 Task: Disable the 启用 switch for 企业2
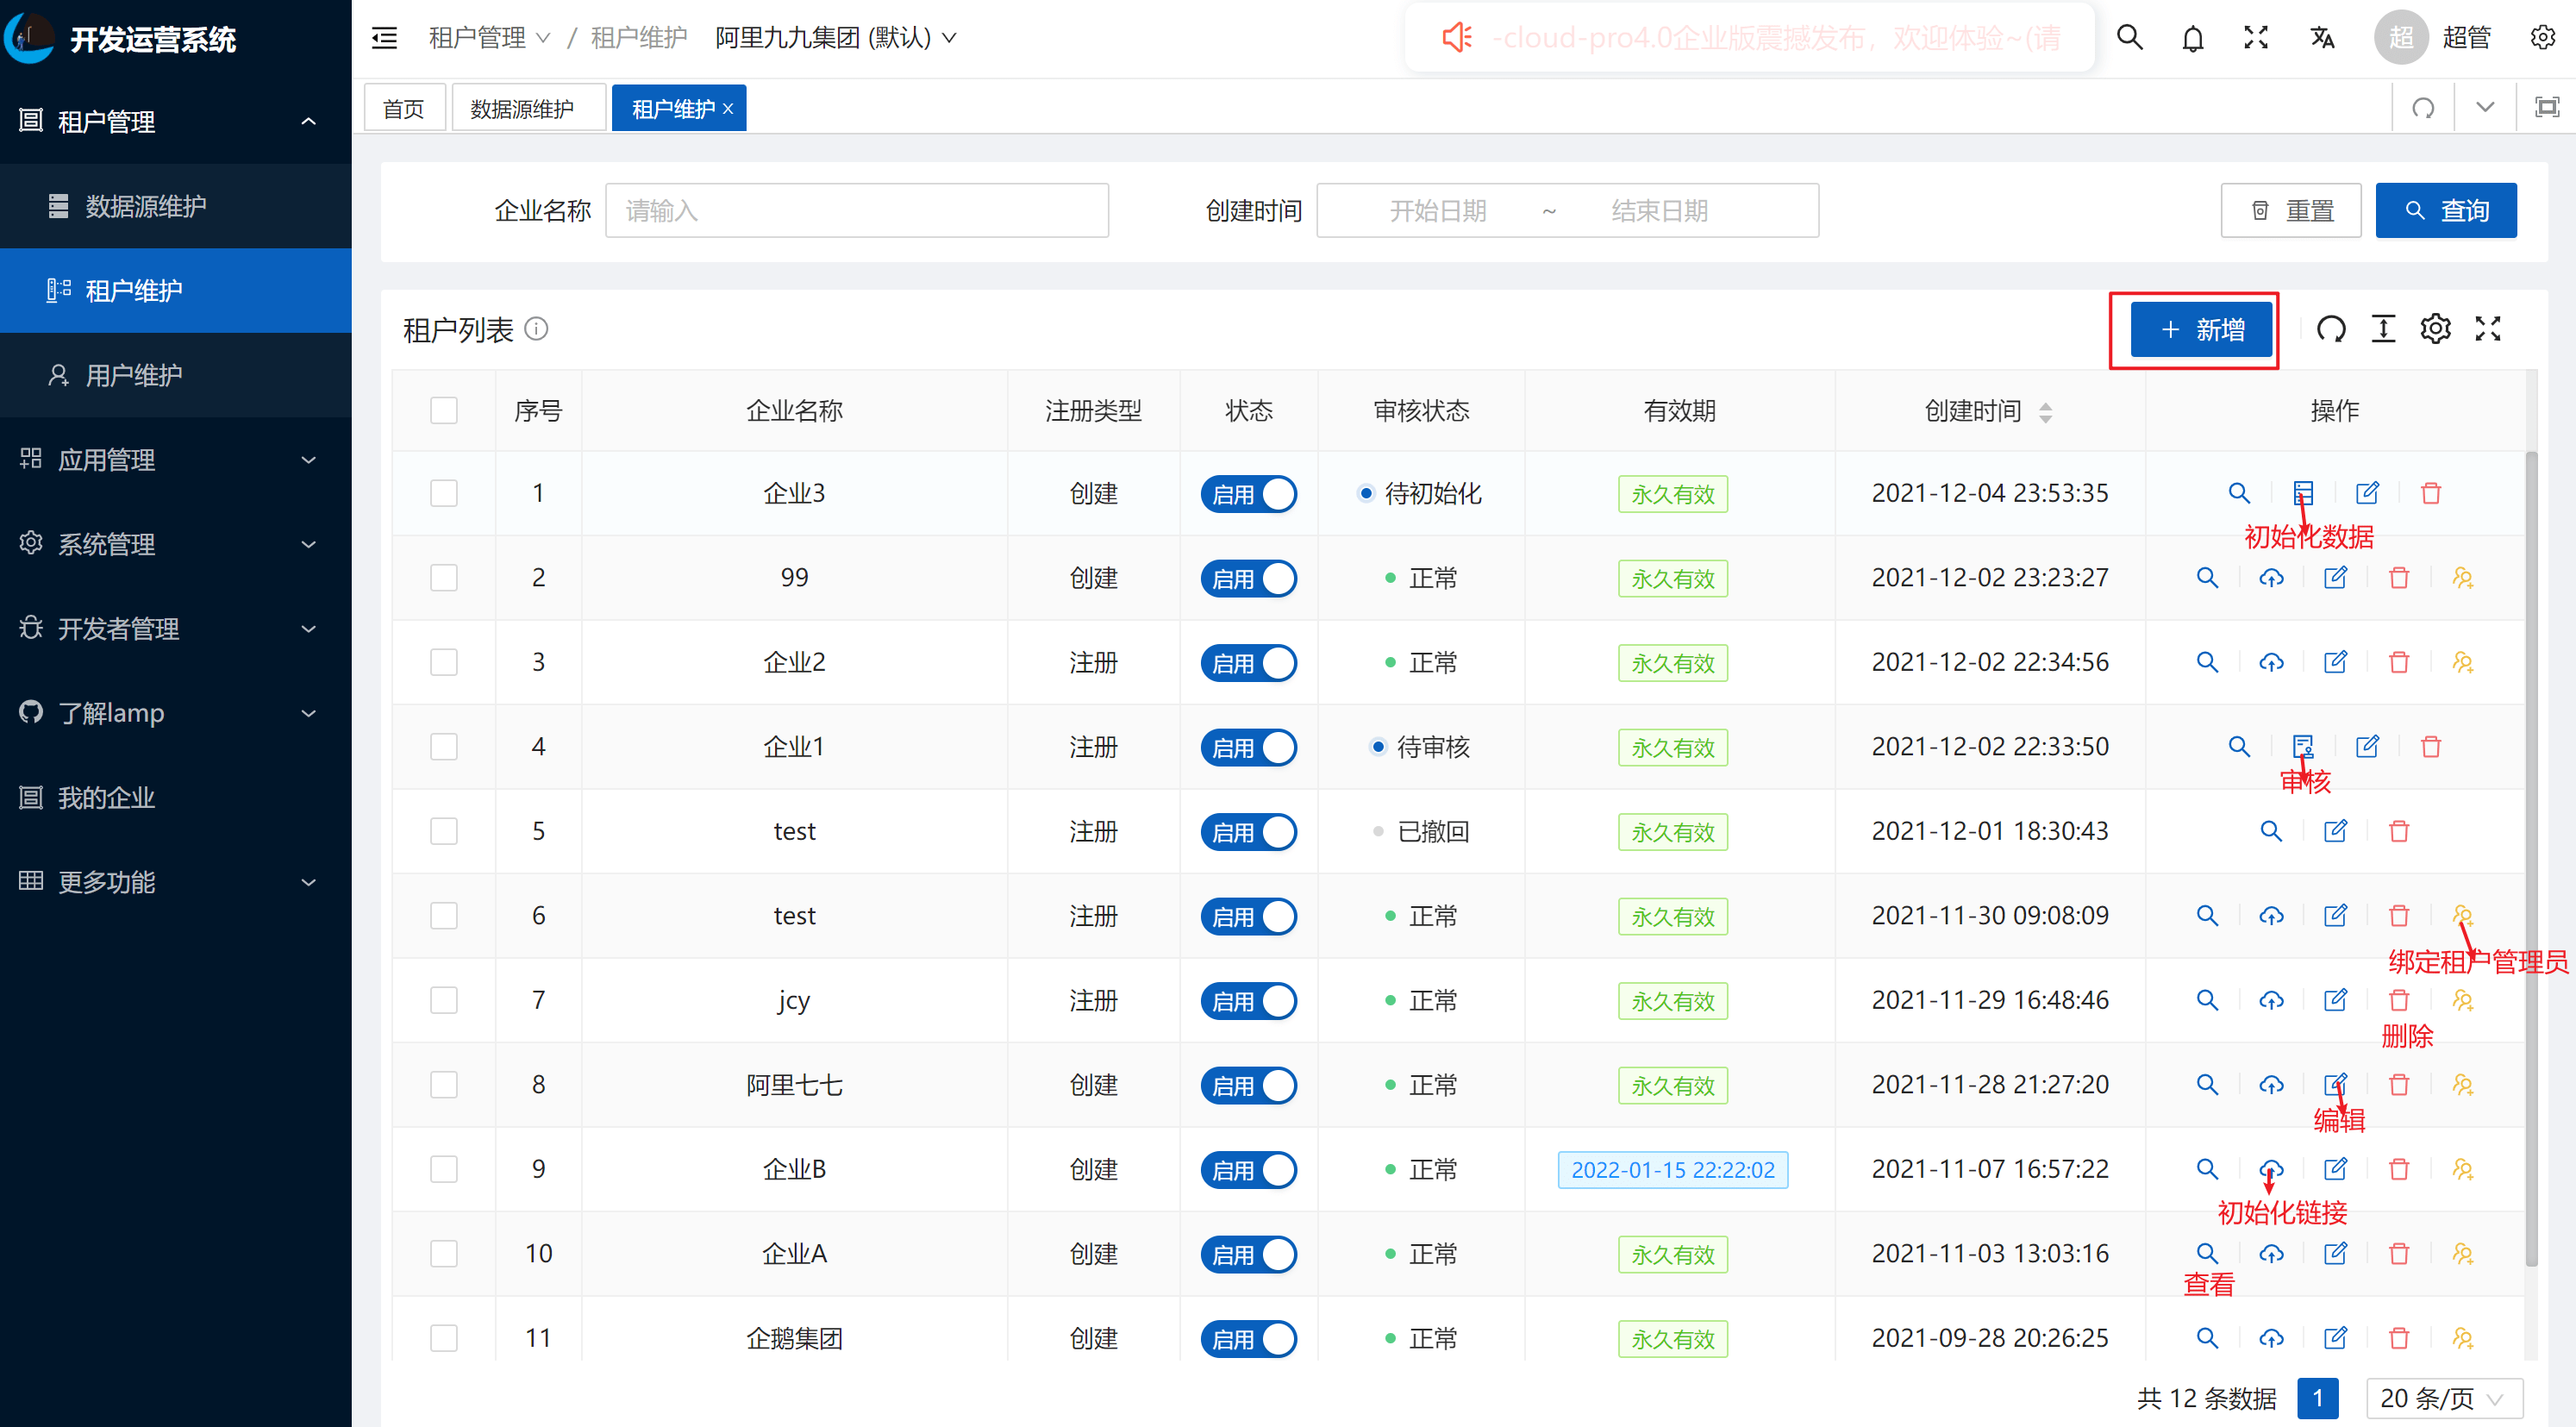1248,662
